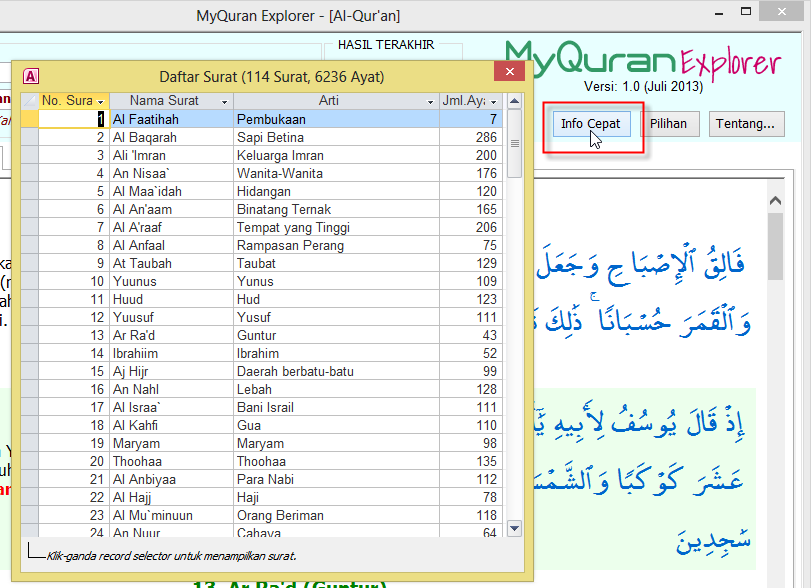The image size is (811, 588).
Task: Click the scroll down arrow of the surah list
Action: pos(515,528)
